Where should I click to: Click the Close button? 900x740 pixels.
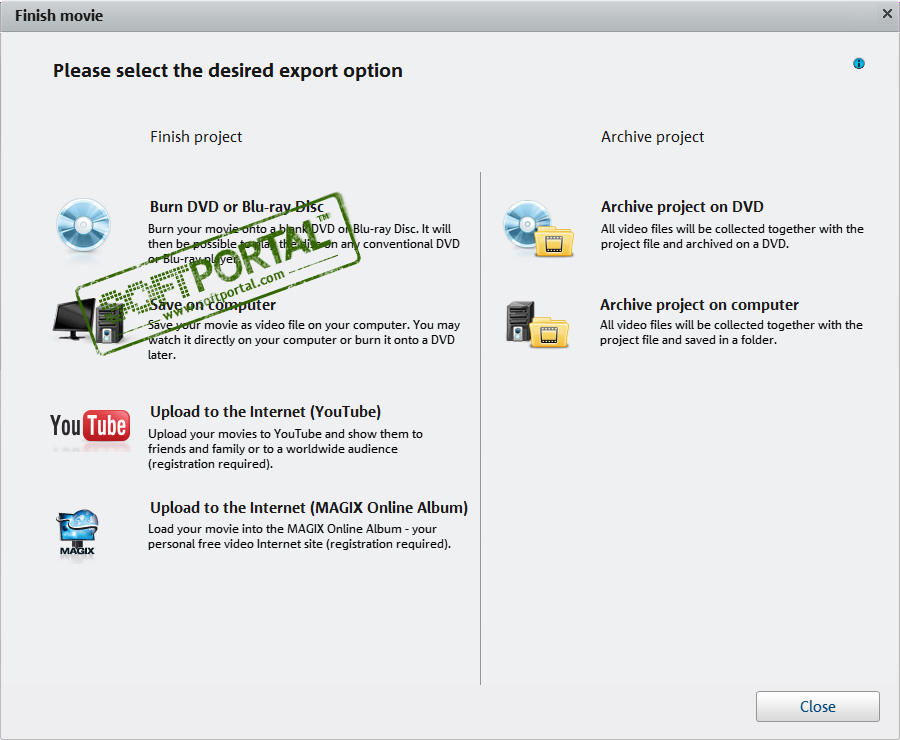tap(817, 706)
